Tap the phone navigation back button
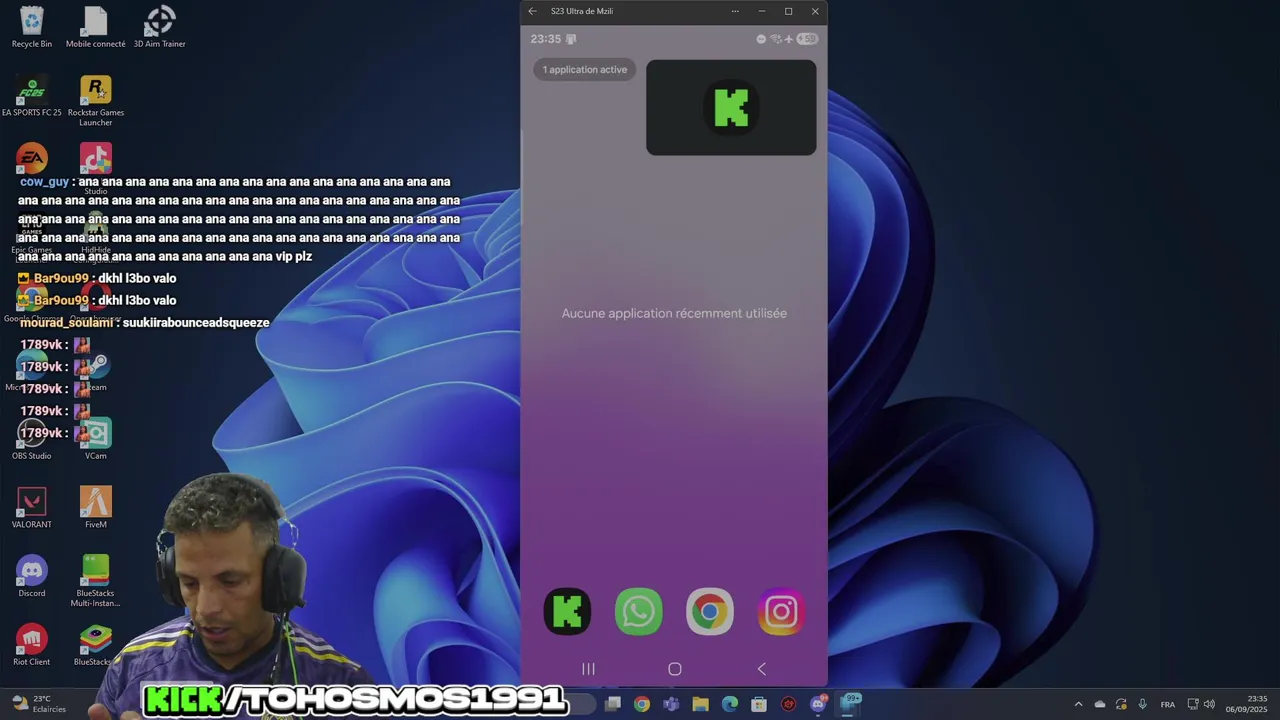This screenshot has height=720, width=1280. pos(761,669)
